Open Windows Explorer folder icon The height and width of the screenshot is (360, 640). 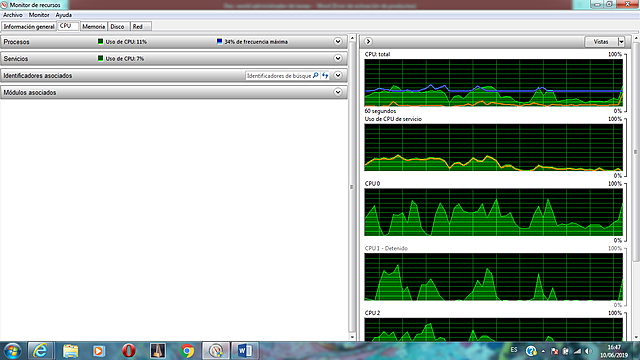click(x=70, y=351)
